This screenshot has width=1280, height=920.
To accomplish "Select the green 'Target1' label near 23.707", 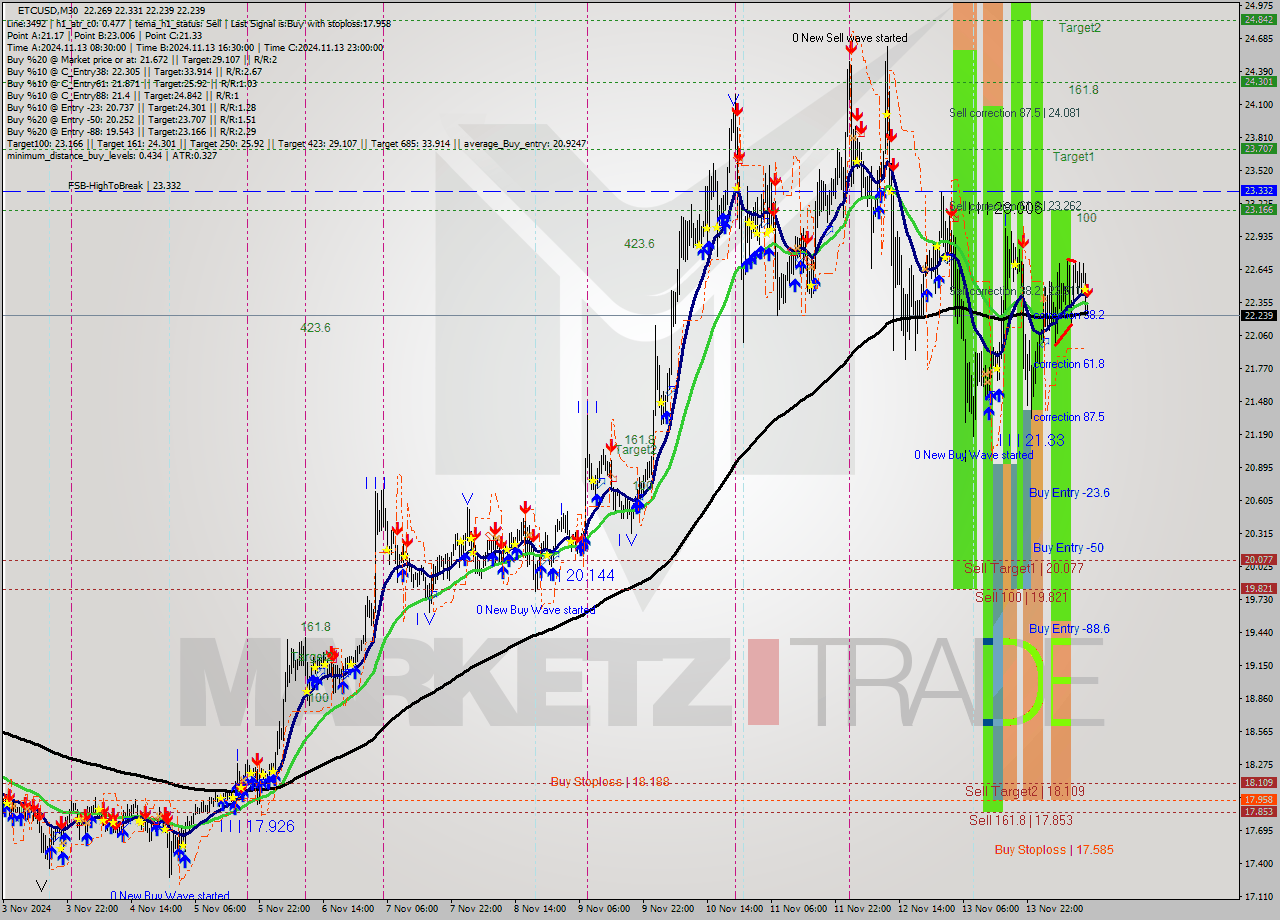I will tap(1073, 157).
